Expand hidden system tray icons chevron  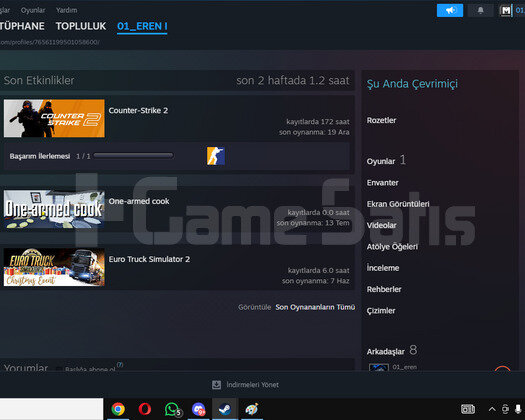pos(492,409)
